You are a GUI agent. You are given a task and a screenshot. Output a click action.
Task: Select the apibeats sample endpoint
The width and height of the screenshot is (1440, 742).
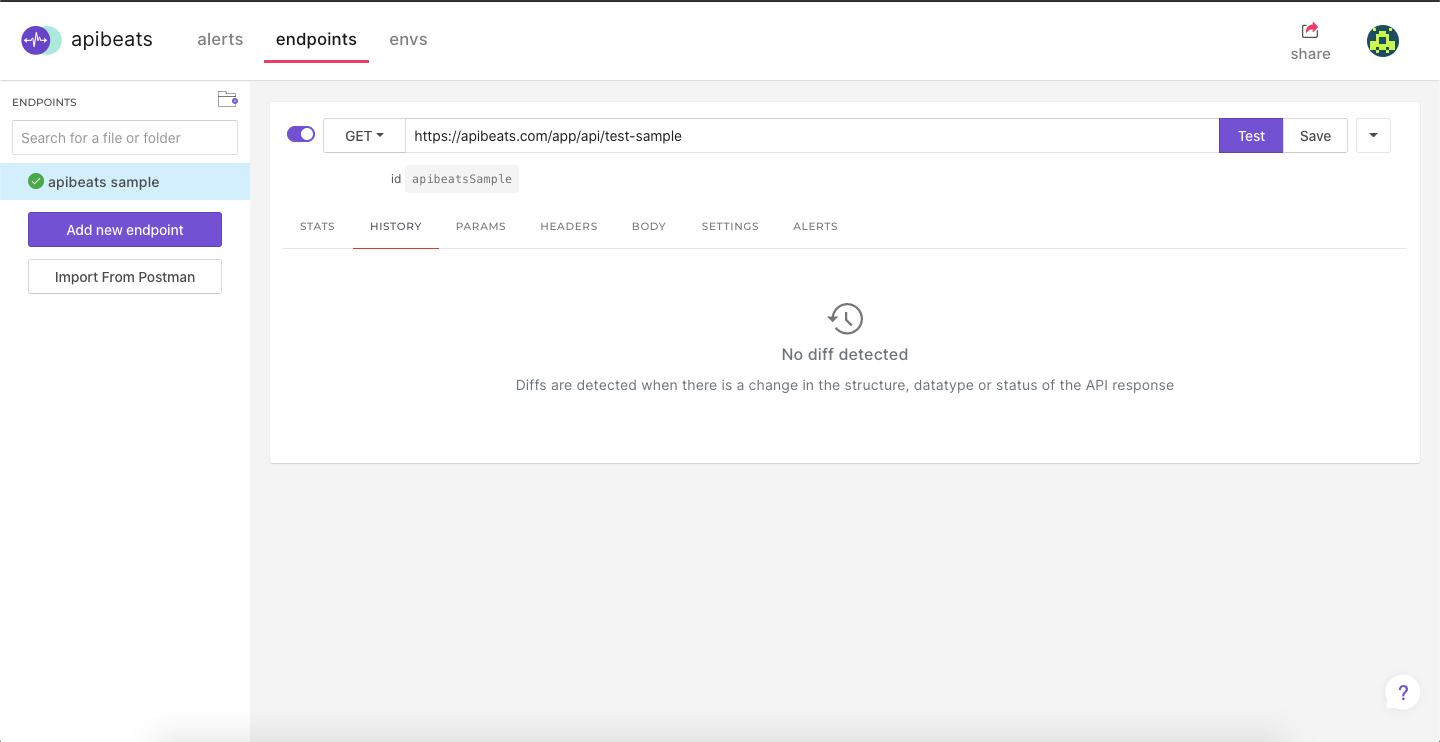(125, 182)
